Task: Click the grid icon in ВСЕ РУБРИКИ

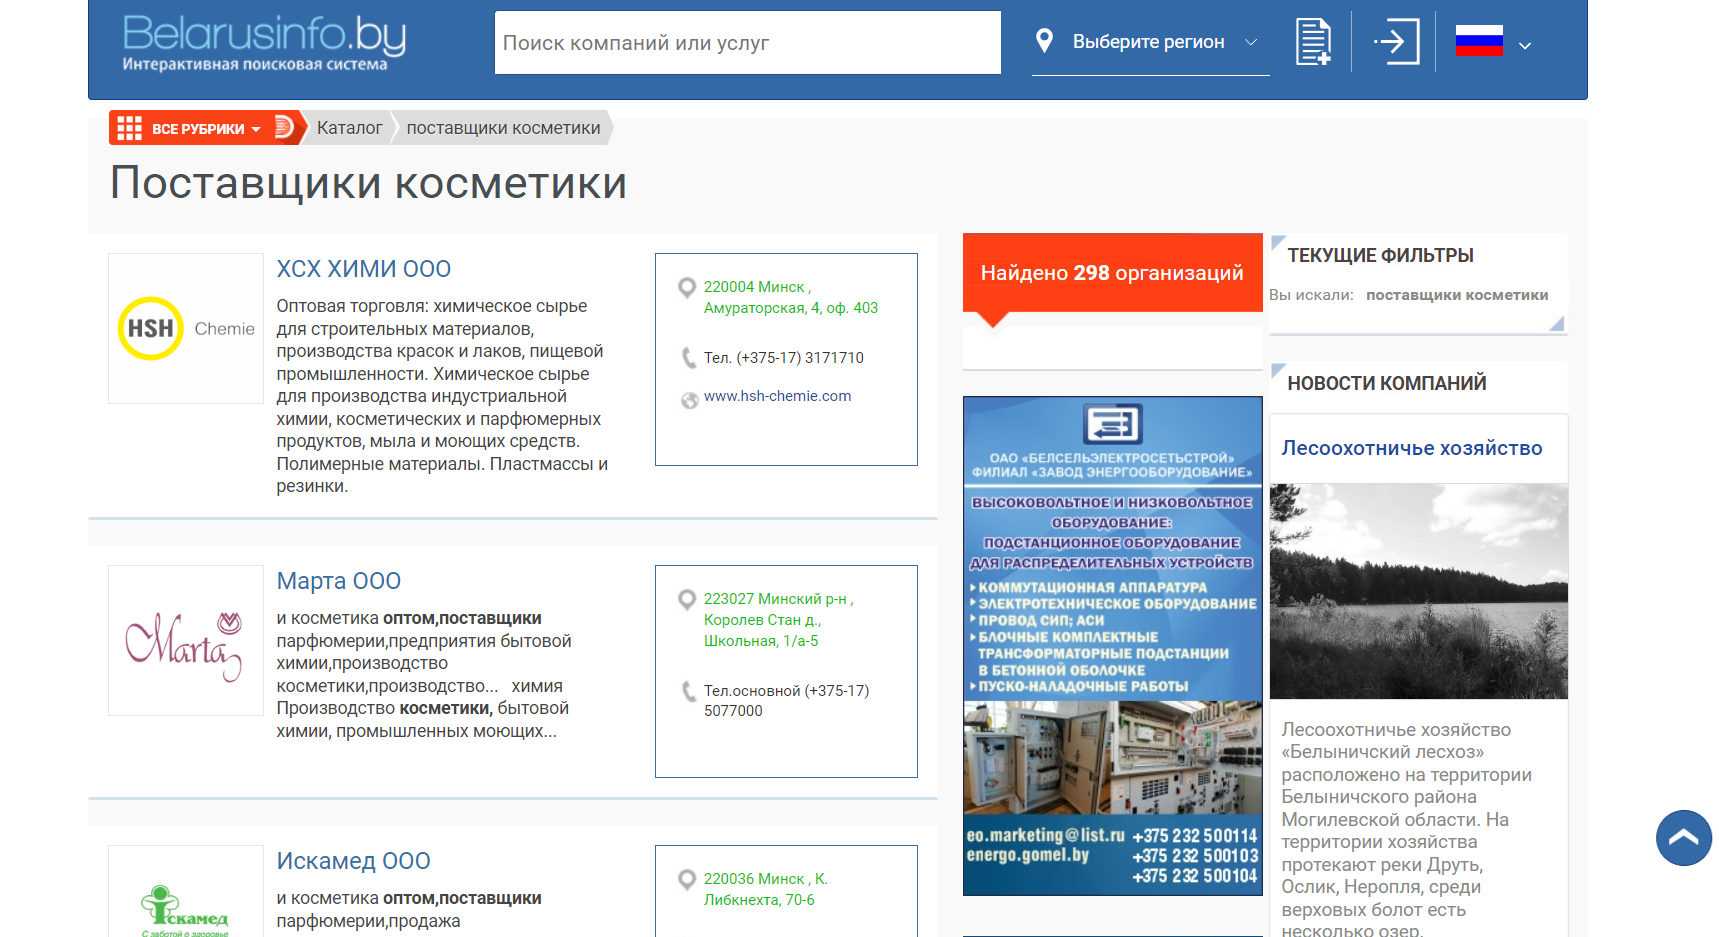Action: [x=129, y=128]
